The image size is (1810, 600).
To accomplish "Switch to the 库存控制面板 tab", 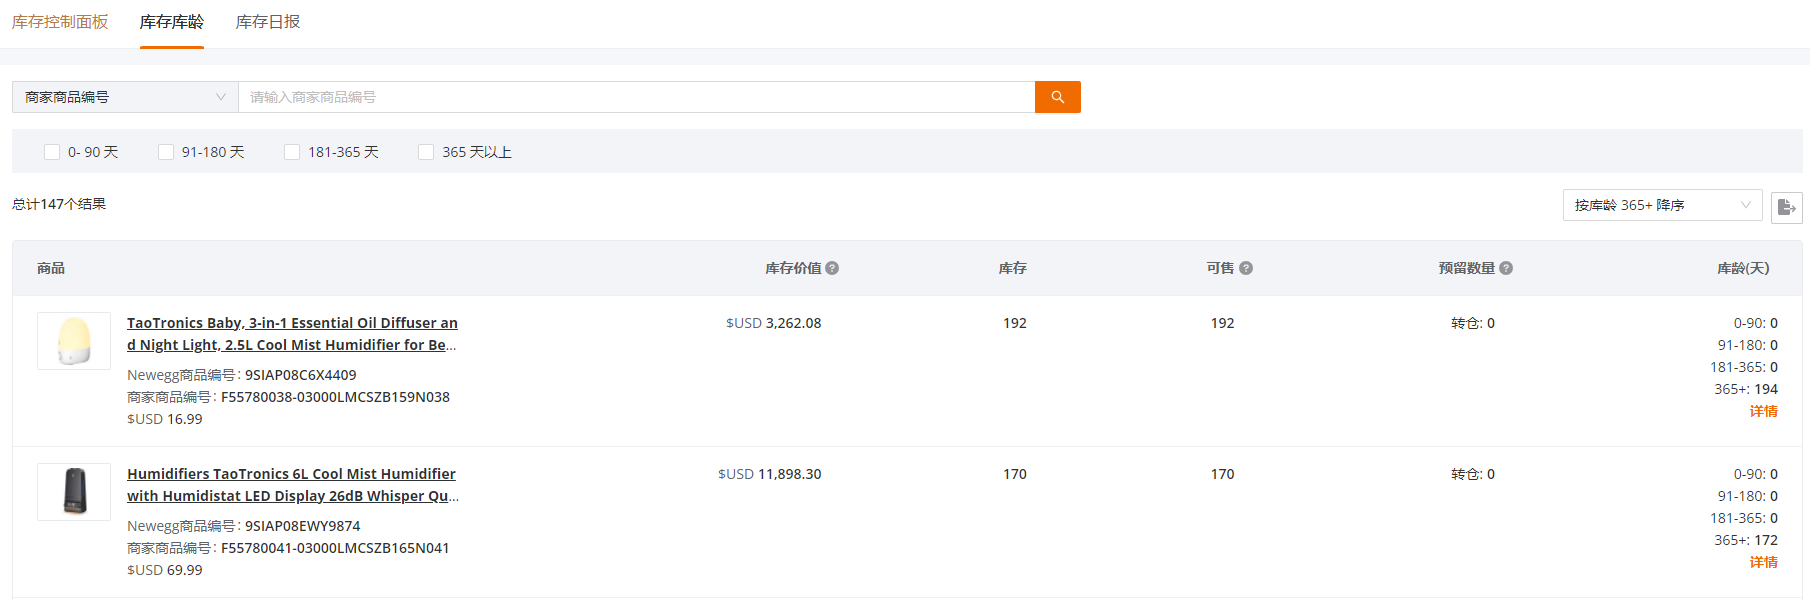I will (x=60, y=22).
